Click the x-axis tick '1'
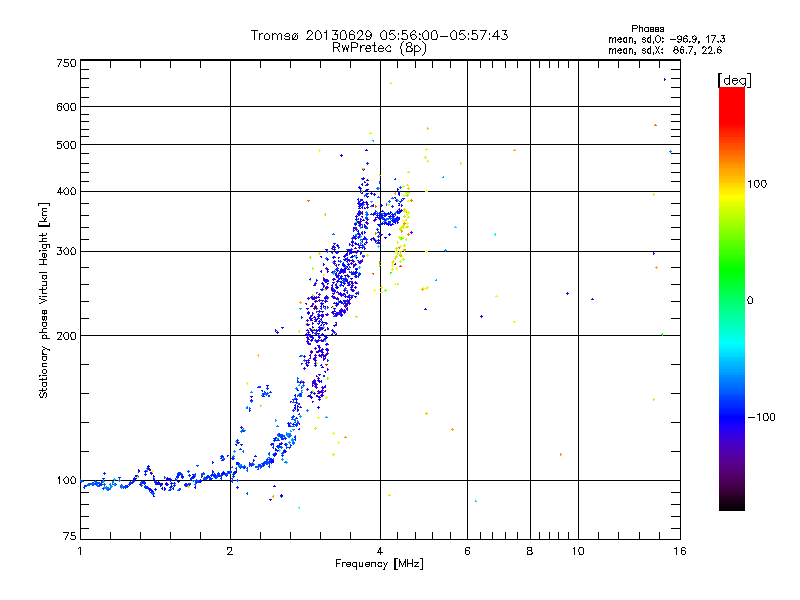The height and width of the screenshot is (600, 800). (80, 551)
